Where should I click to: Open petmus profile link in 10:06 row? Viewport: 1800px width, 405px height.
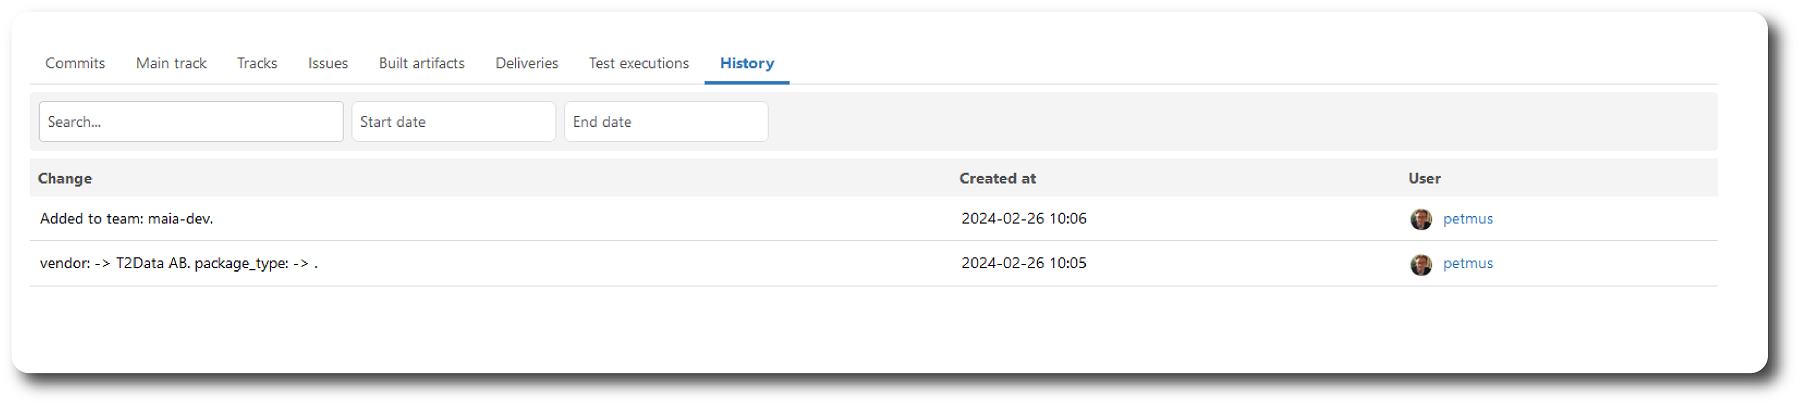(1468, 219)
